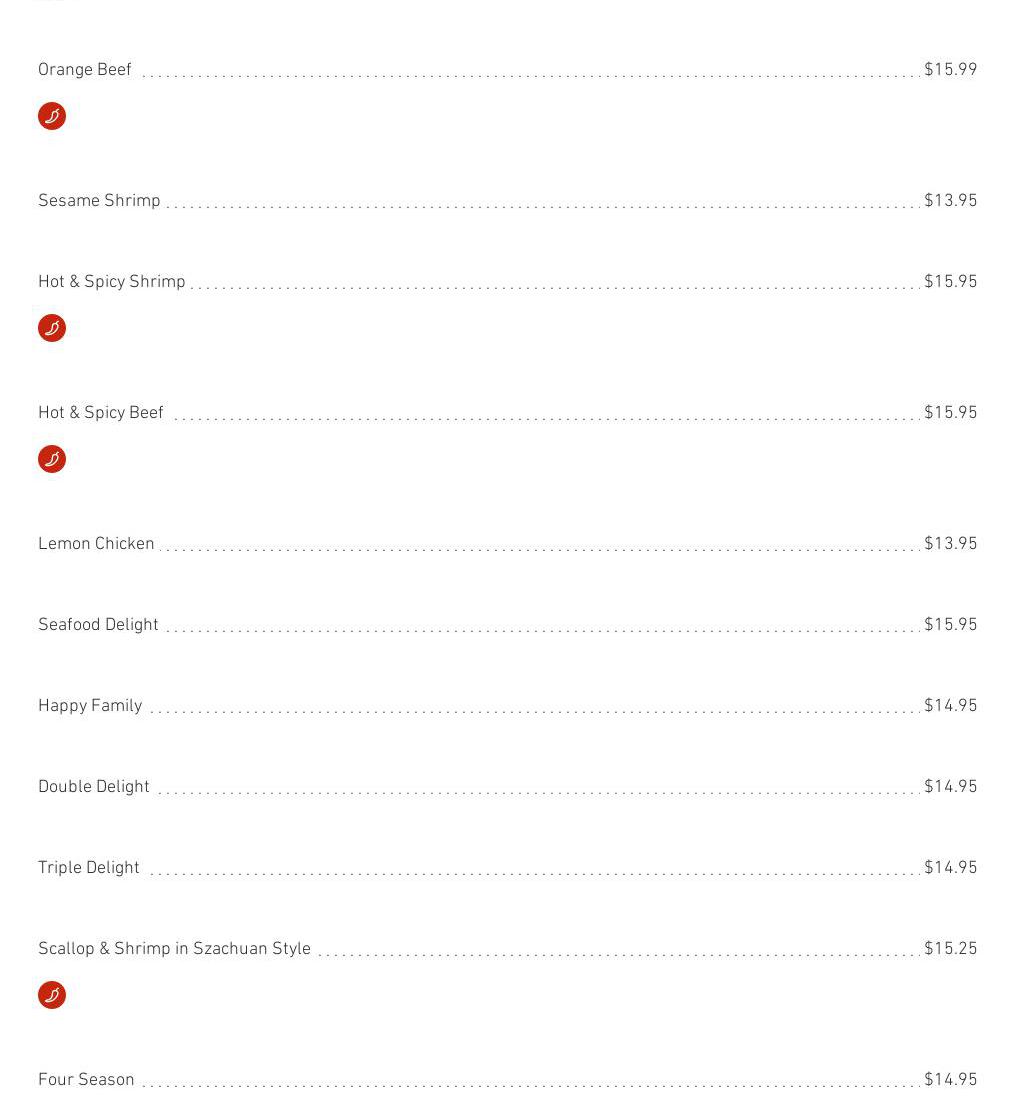The image size is (1015, 1103).
Task: Click the Triple Delight menu item
Action: pos(89,868)
